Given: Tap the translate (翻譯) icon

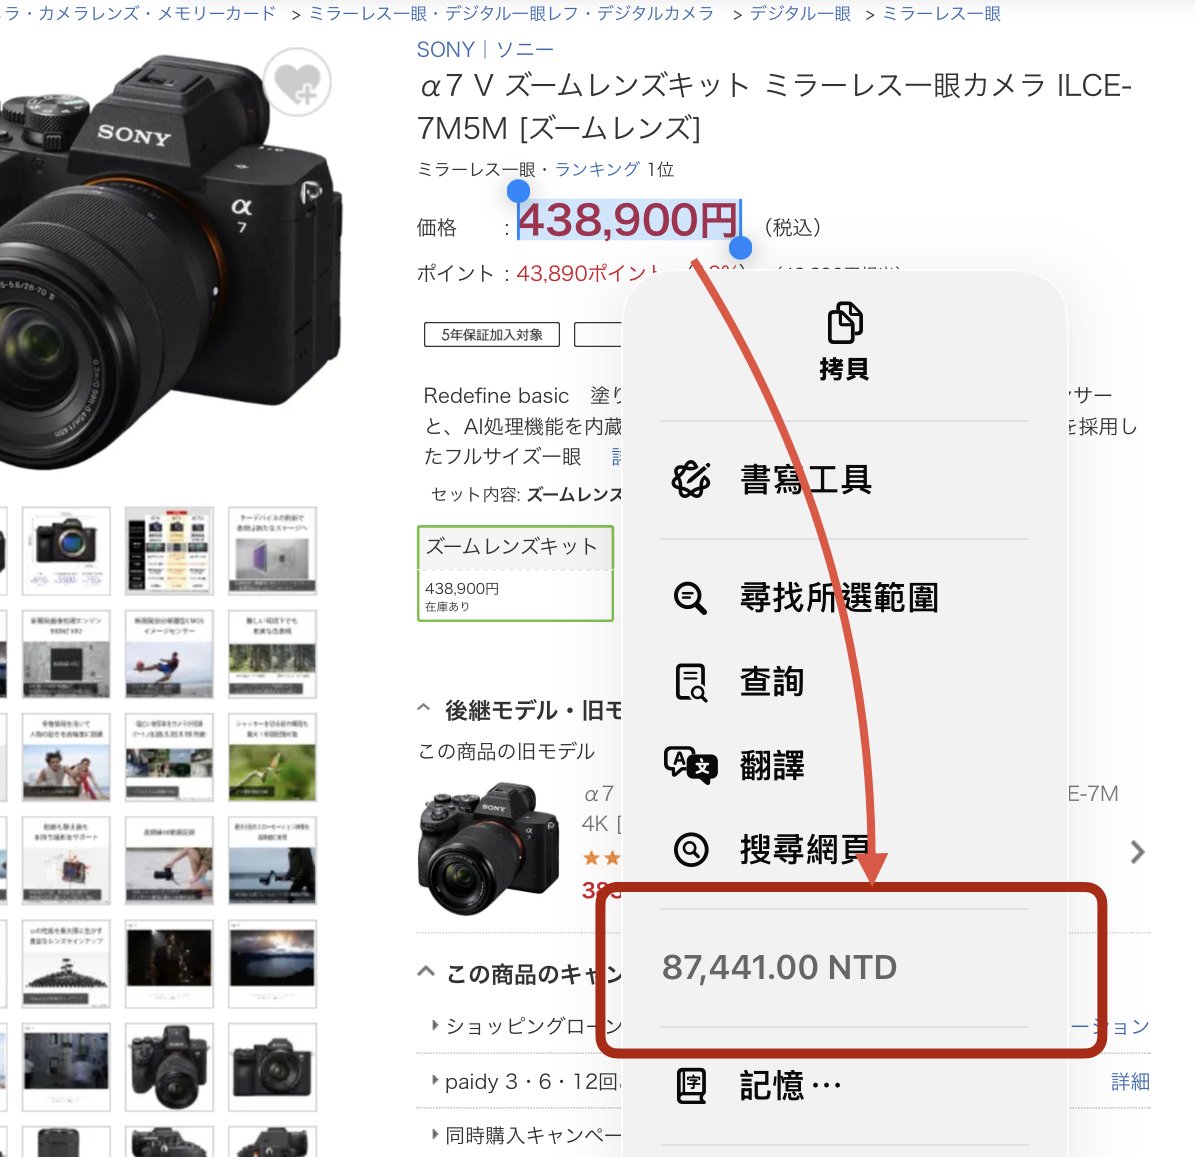Looking at the screenshot, I should (x=690, y=765).
